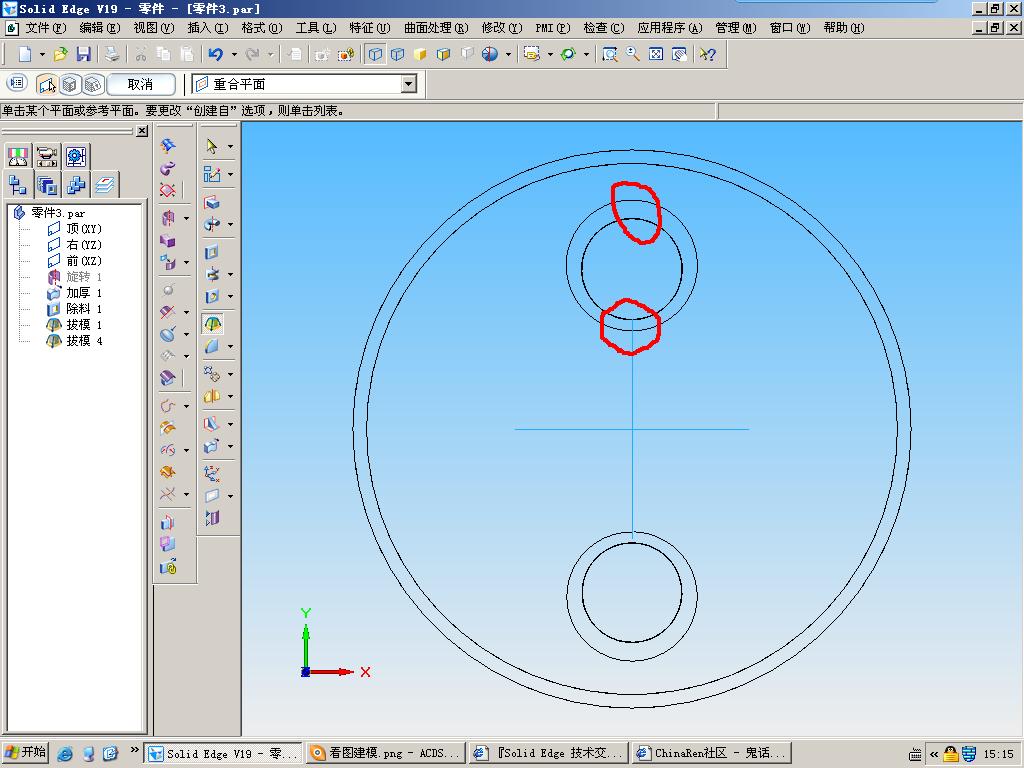Open the Feature Library tab icon
The image size is (1024, 768).
point(46,185)
